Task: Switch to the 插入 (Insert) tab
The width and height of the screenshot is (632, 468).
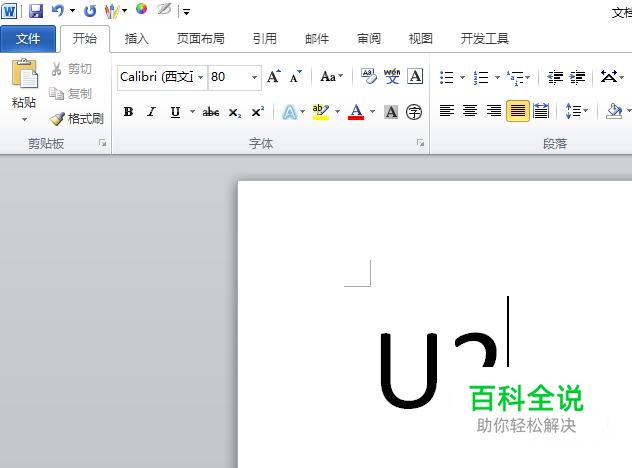Action: click(x=137, y=39)
